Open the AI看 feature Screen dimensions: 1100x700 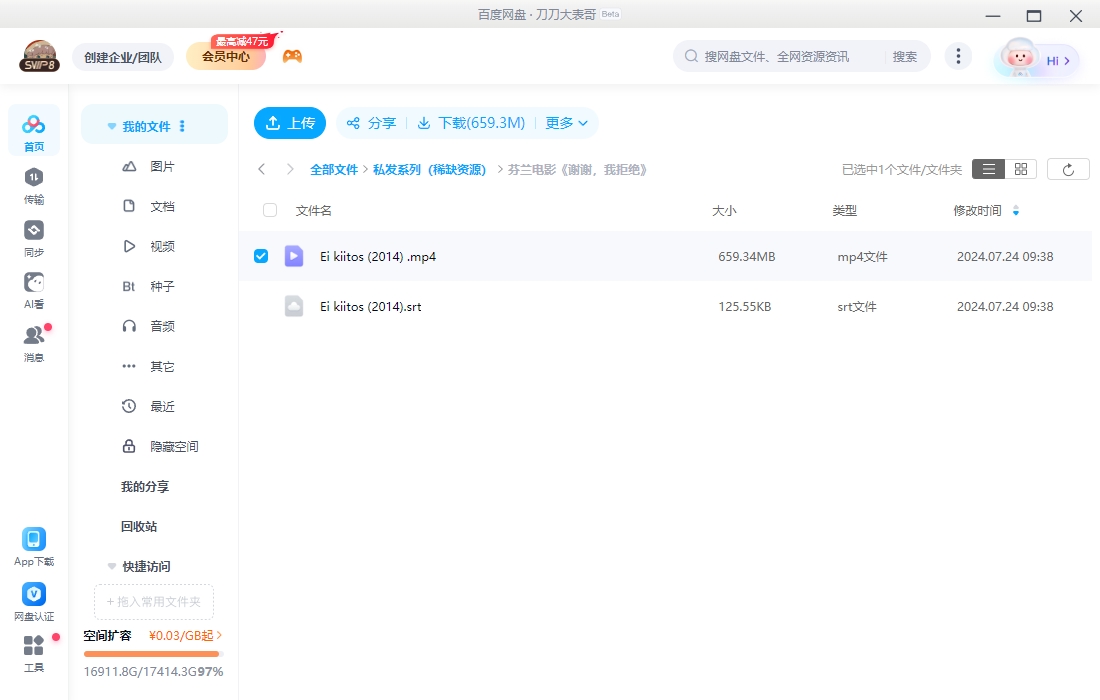tap(33, 287)
